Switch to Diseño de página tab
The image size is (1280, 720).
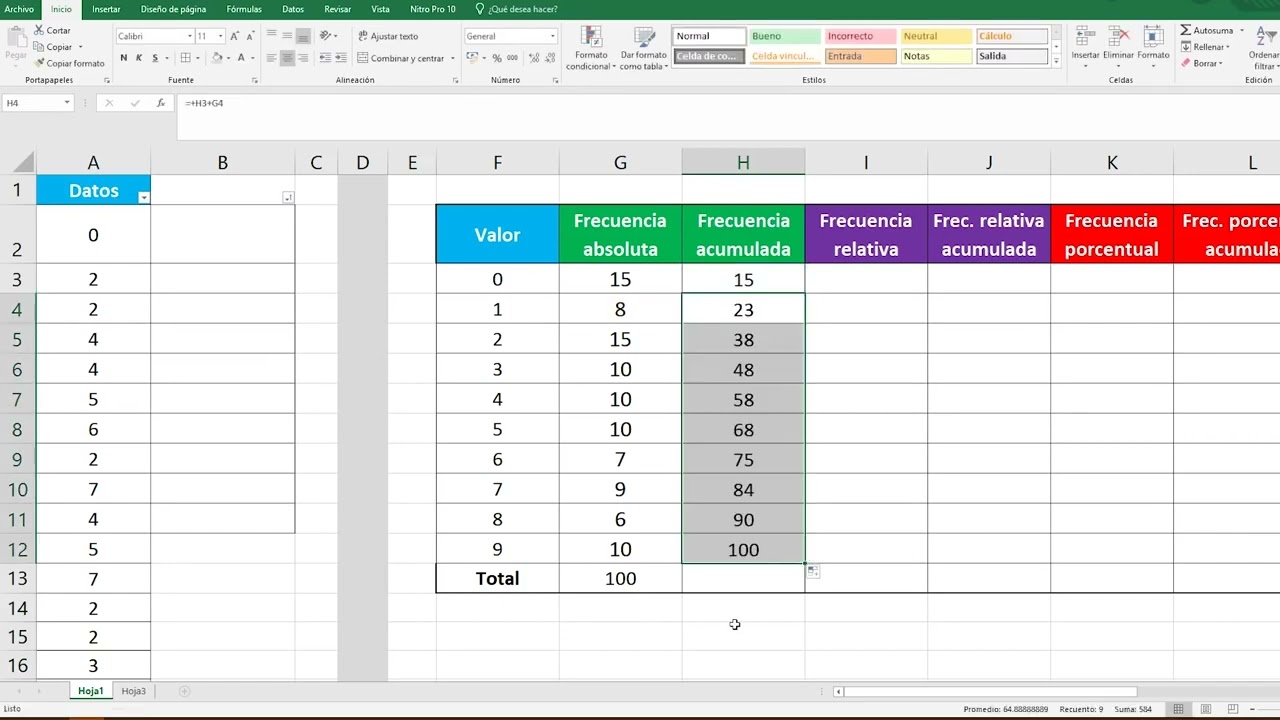coord(173,9)
